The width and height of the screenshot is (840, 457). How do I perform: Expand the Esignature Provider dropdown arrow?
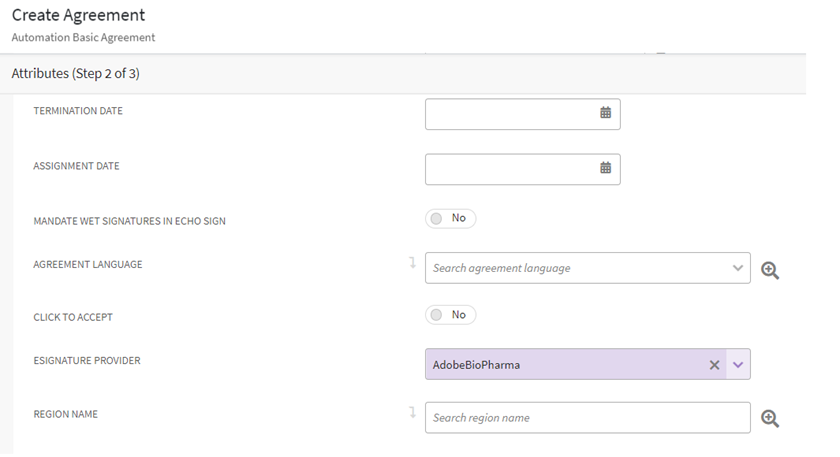point(738,365)
